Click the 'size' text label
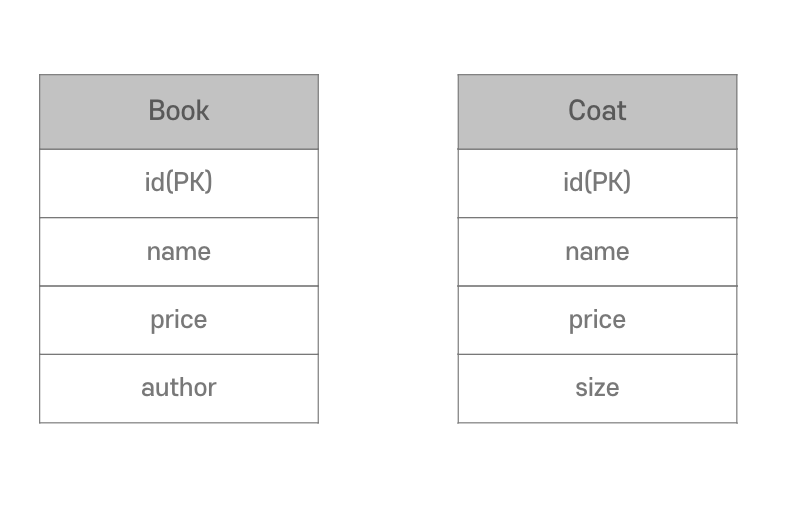Viewport: 812px width, 518px height. tap(597, 387)
